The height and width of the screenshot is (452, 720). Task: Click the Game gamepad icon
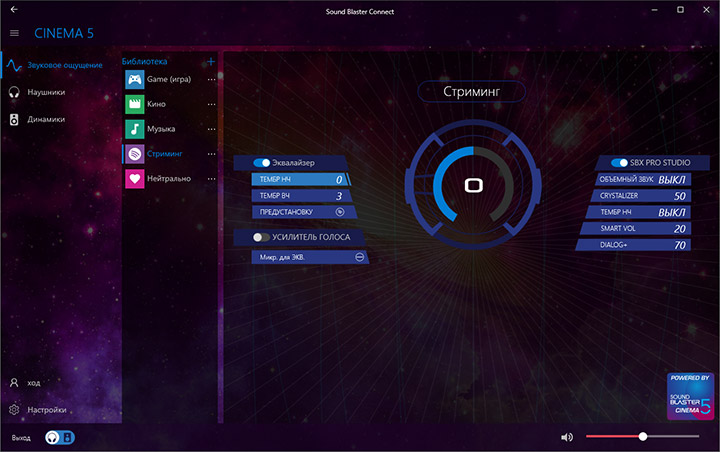135,79
